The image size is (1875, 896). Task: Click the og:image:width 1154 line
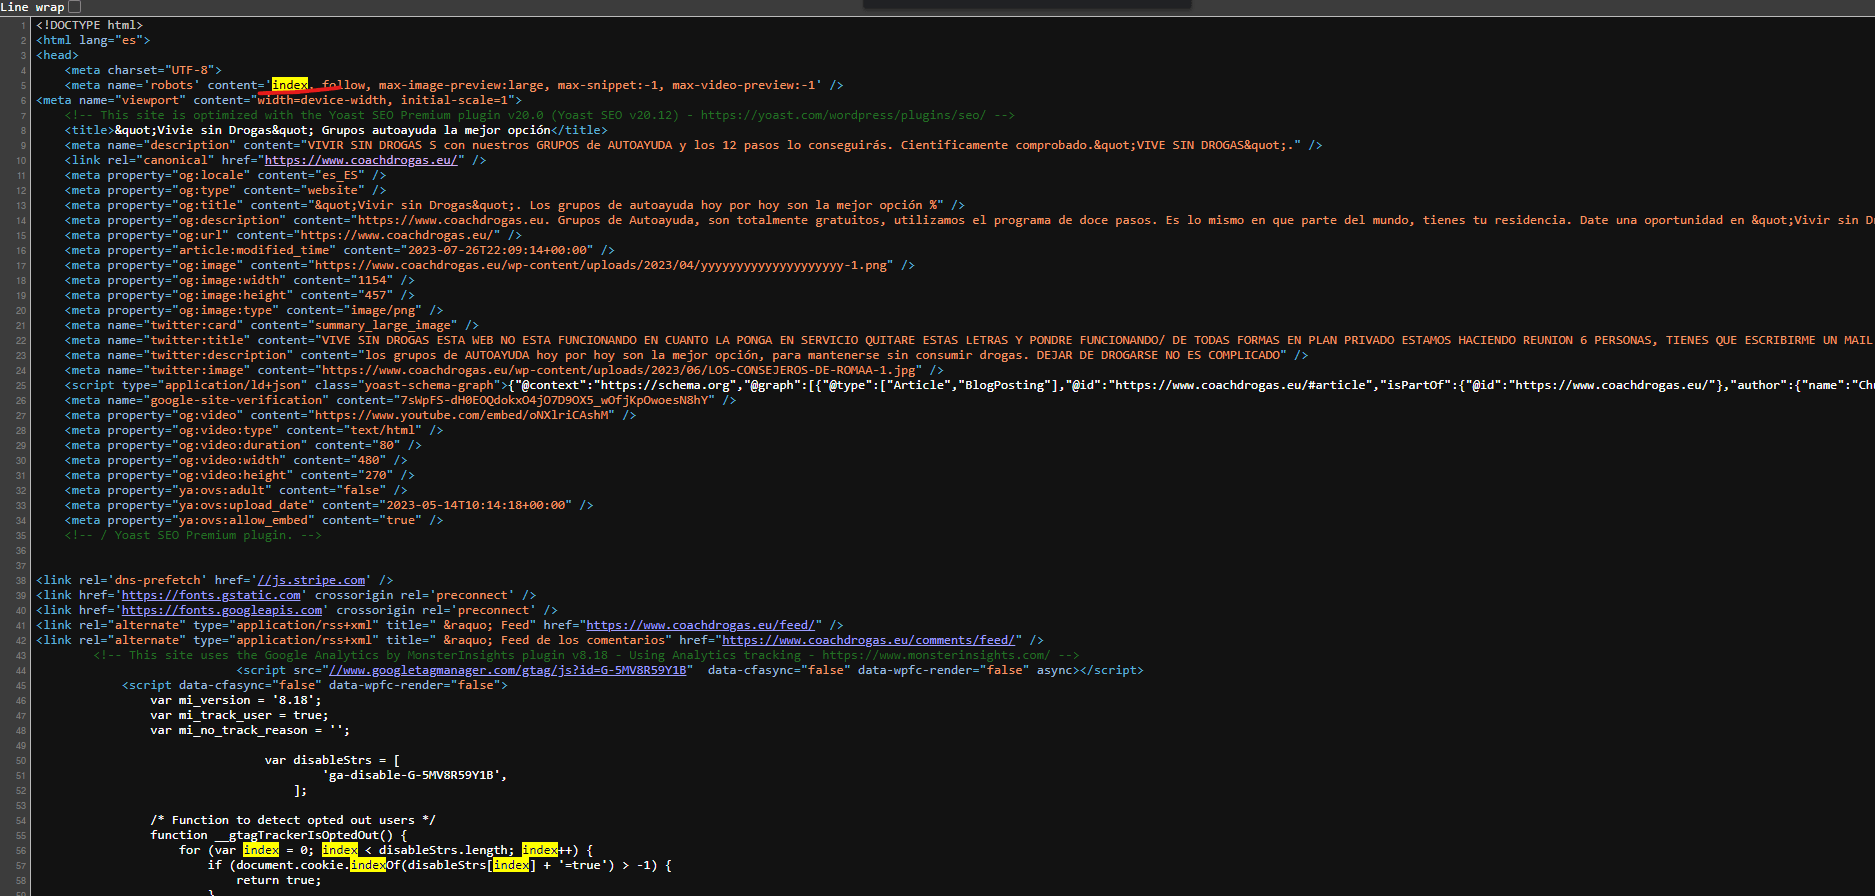240,280
